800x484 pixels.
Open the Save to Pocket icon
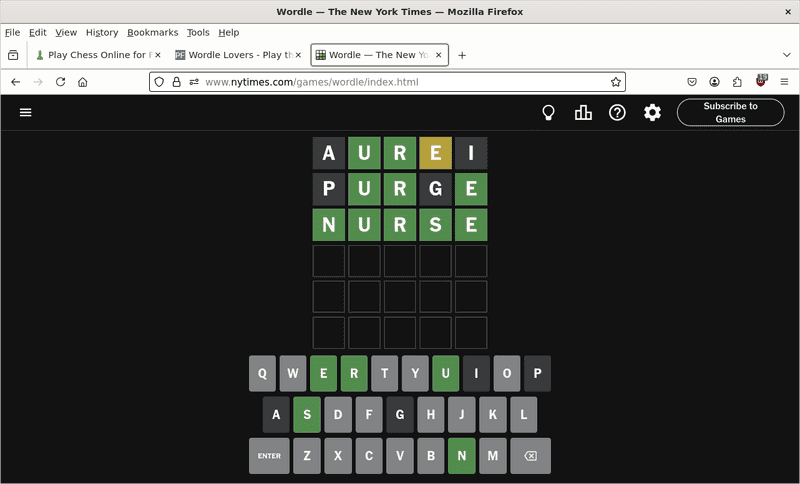click(692, 82)
